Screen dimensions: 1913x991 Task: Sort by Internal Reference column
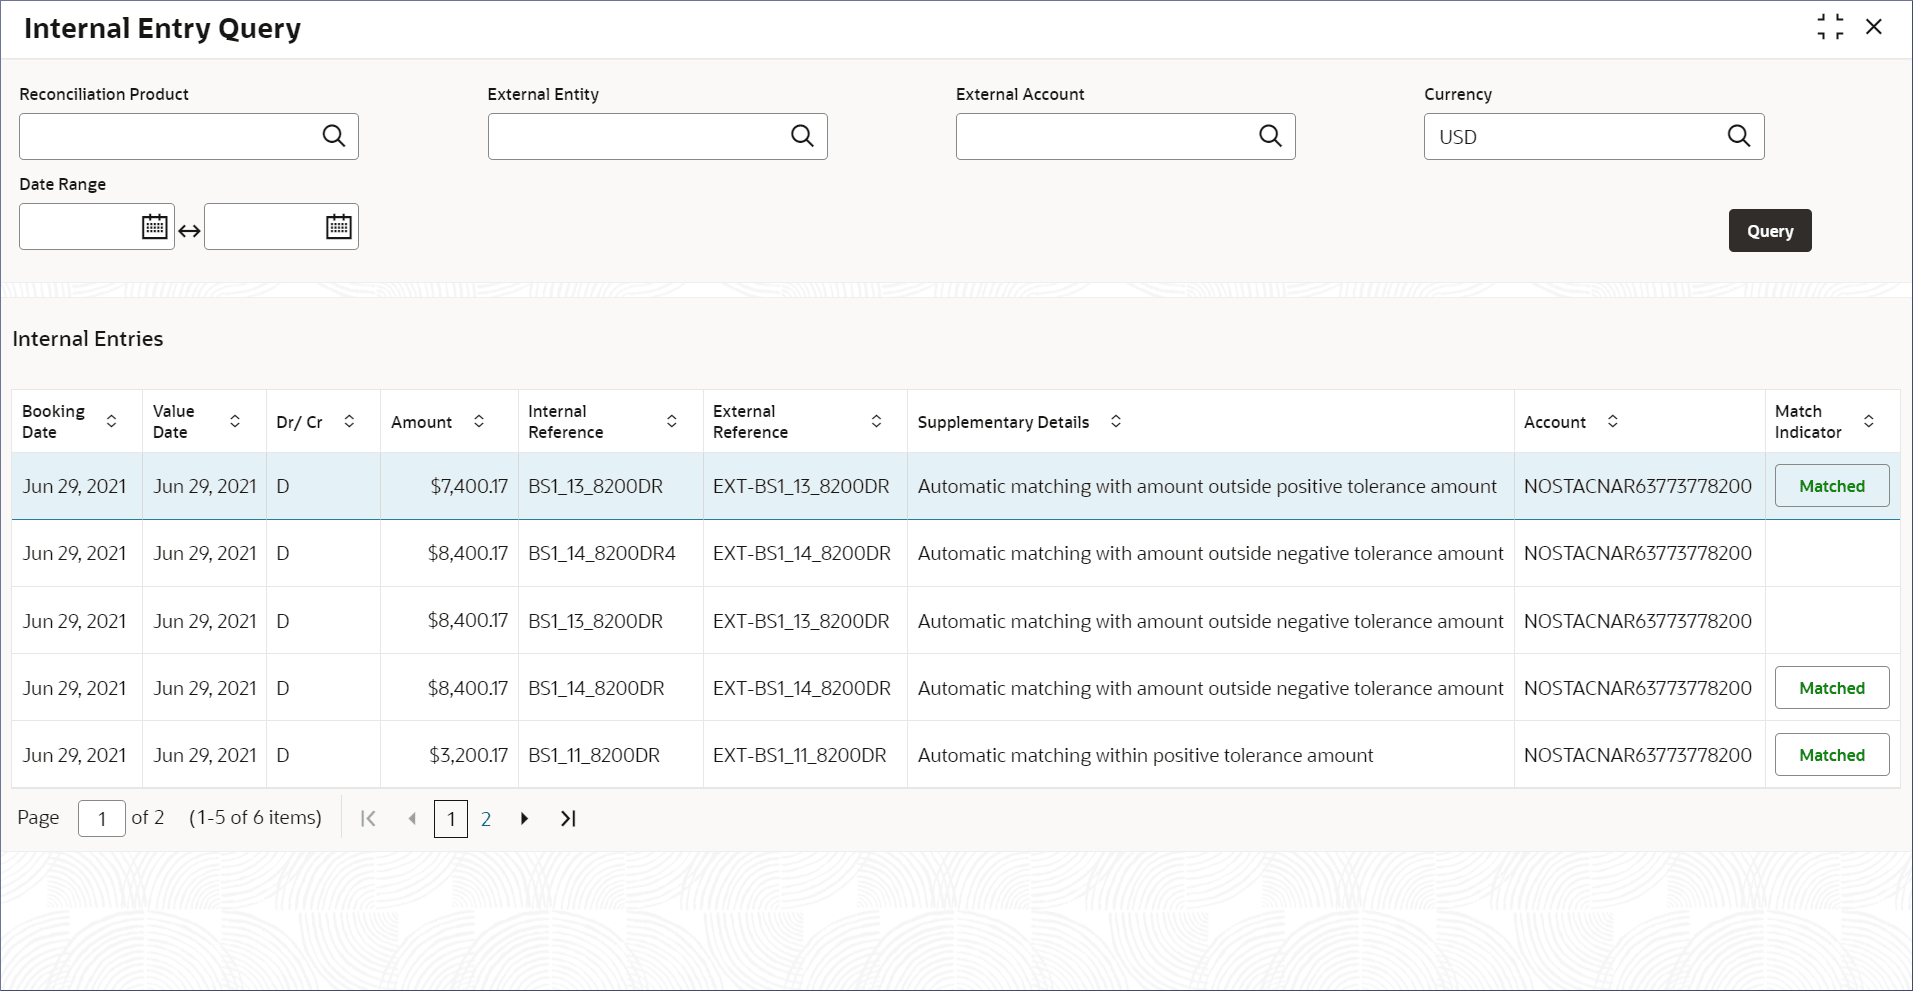coord(672,421)
